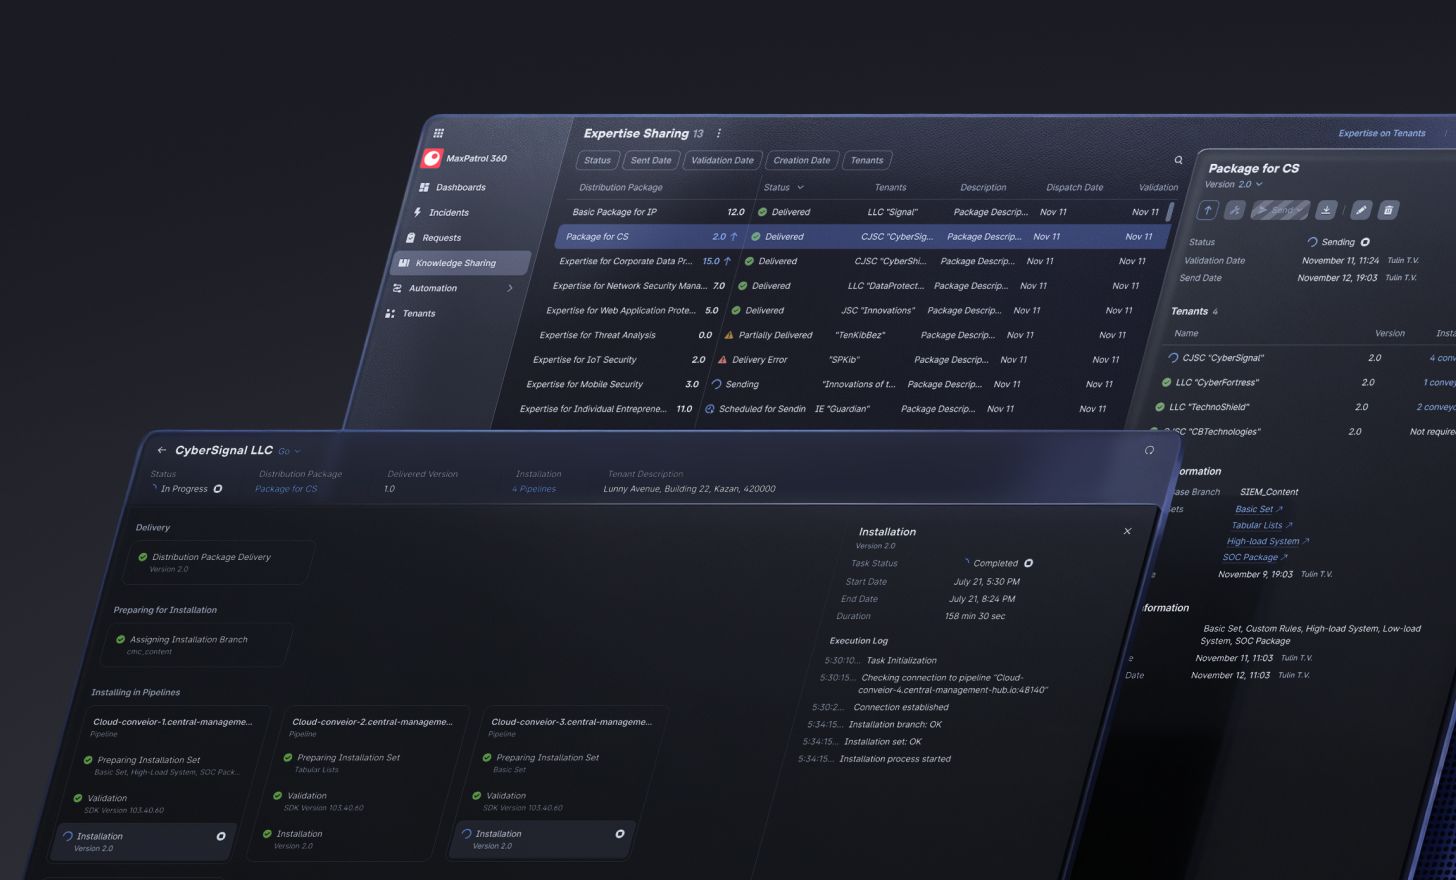The width and height of the screenshot is (1456, 880).
Task: Open the Package for CS link in tenant header
Action: coord(286,489)
